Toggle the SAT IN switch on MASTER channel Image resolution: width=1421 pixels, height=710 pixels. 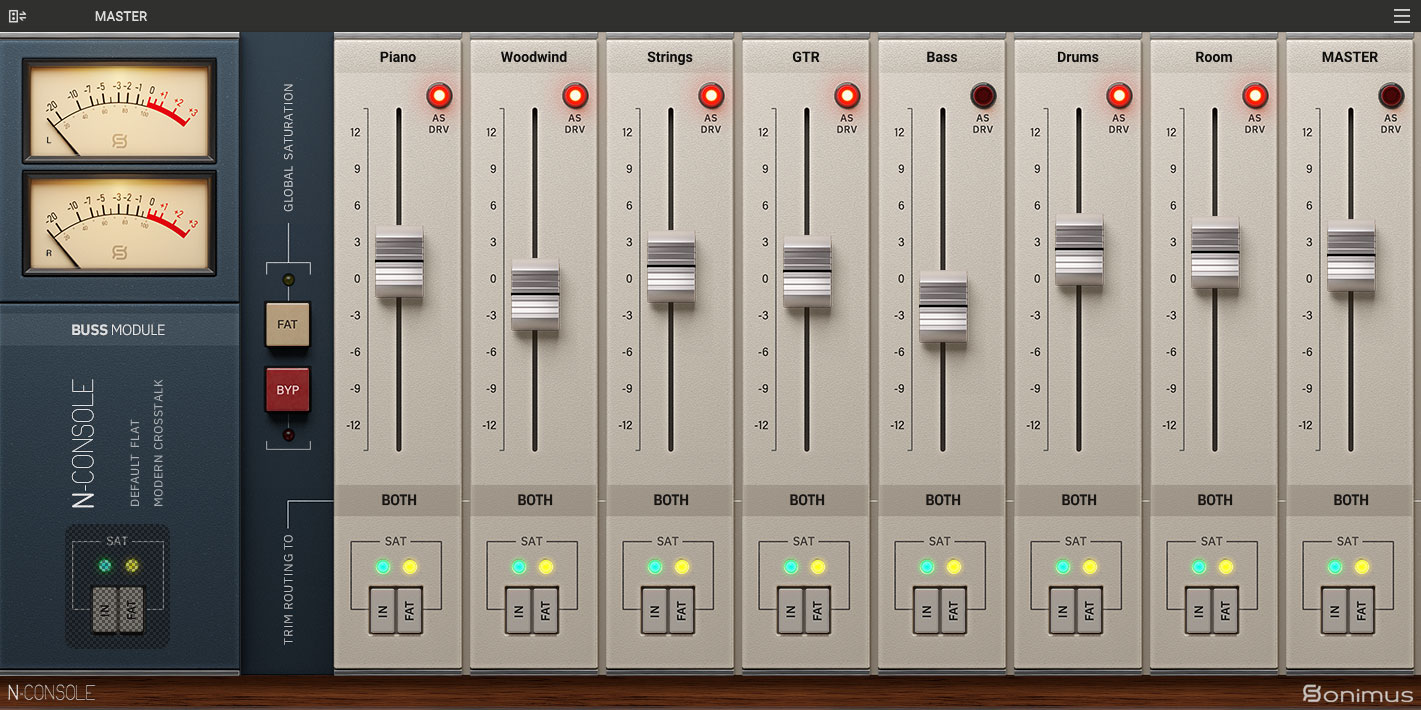pyautogui.click(x=1336, y=610)
